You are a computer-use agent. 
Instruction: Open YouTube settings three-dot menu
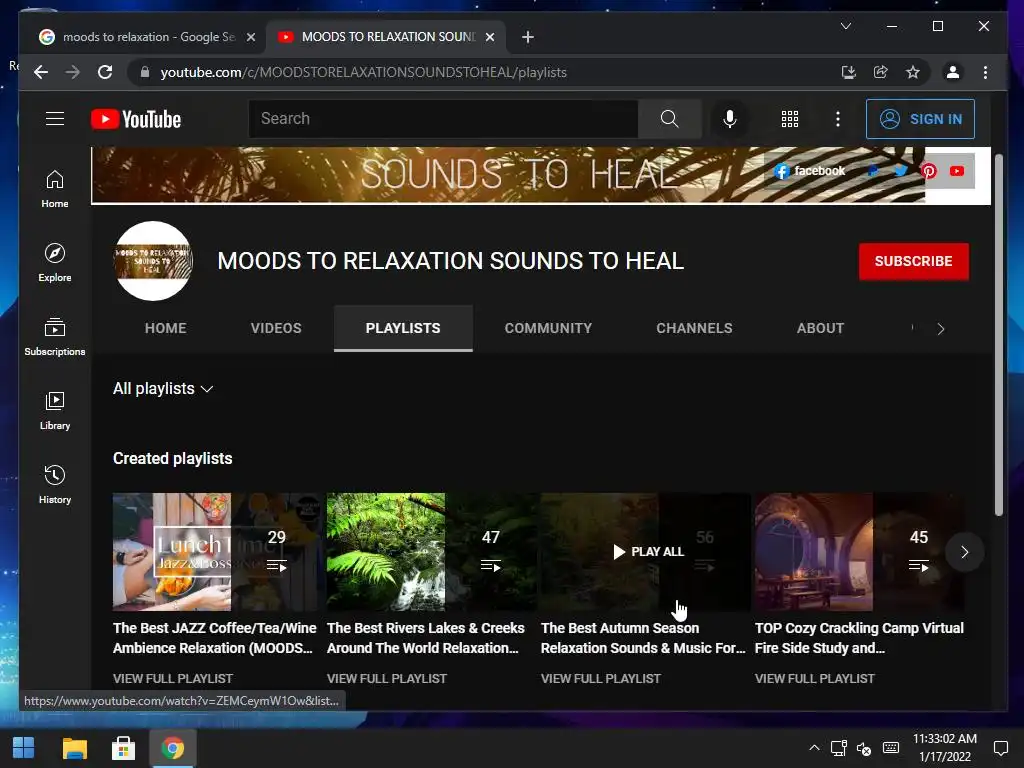(838, 119)
